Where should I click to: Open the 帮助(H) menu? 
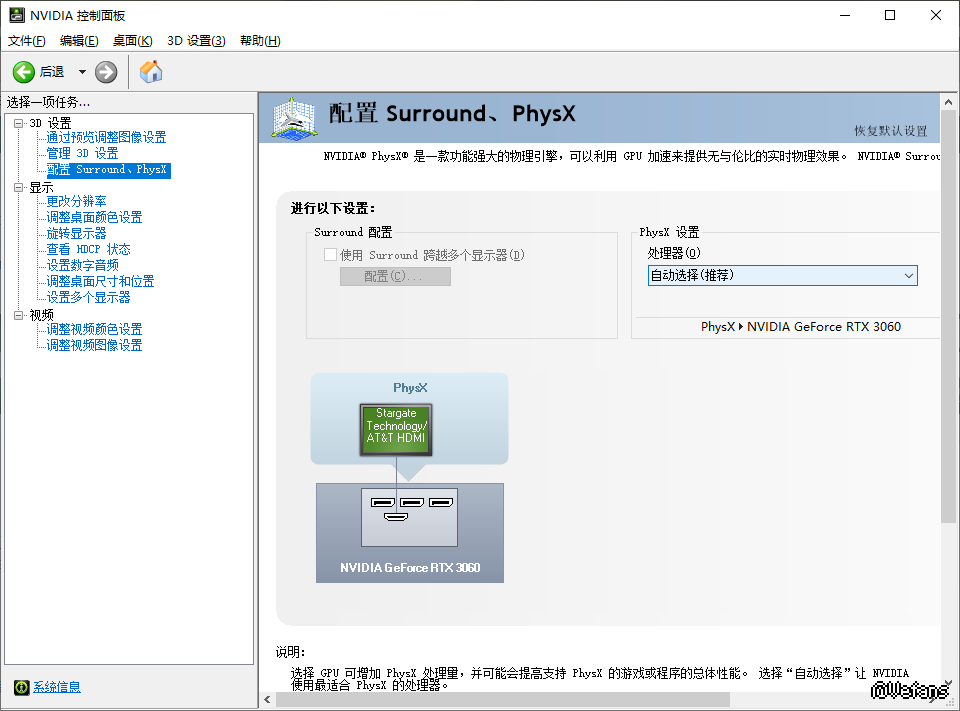pyautogui.click(x=260, y=40)
